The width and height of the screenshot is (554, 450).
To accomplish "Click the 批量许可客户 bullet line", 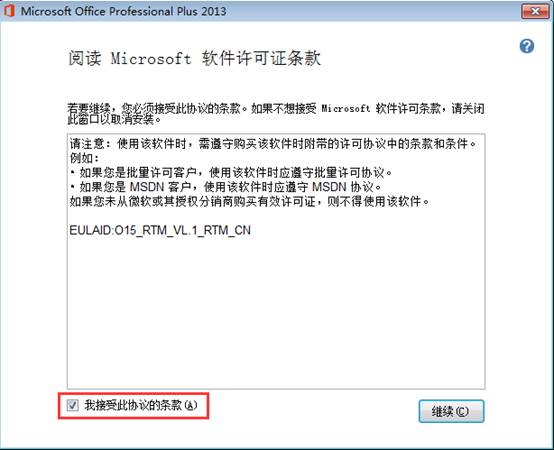I will pos(231,172).
